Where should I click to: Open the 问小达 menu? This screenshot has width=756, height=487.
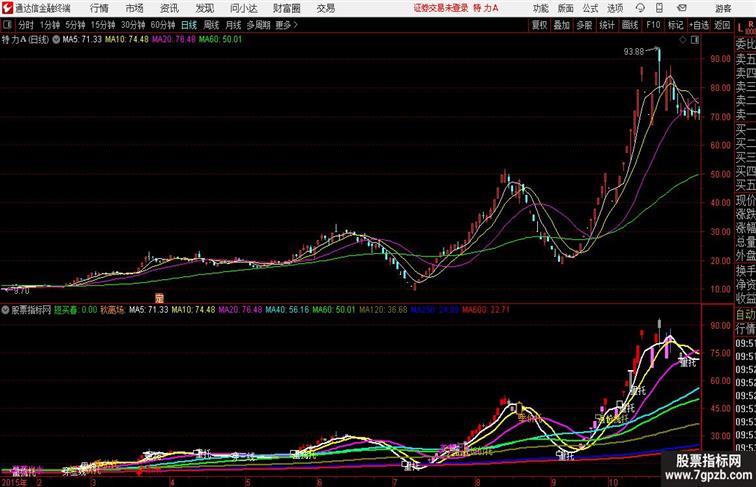243,8
